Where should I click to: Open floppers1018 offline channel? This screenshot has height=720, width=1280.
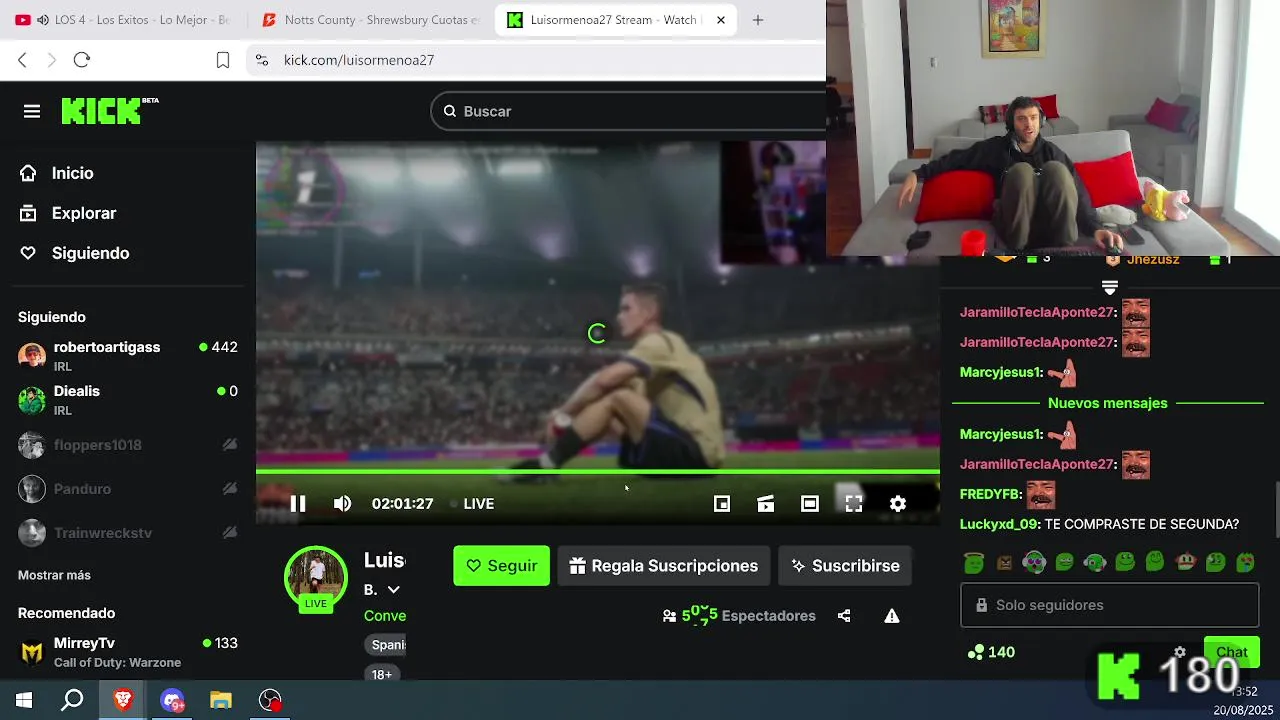(128, 445)
